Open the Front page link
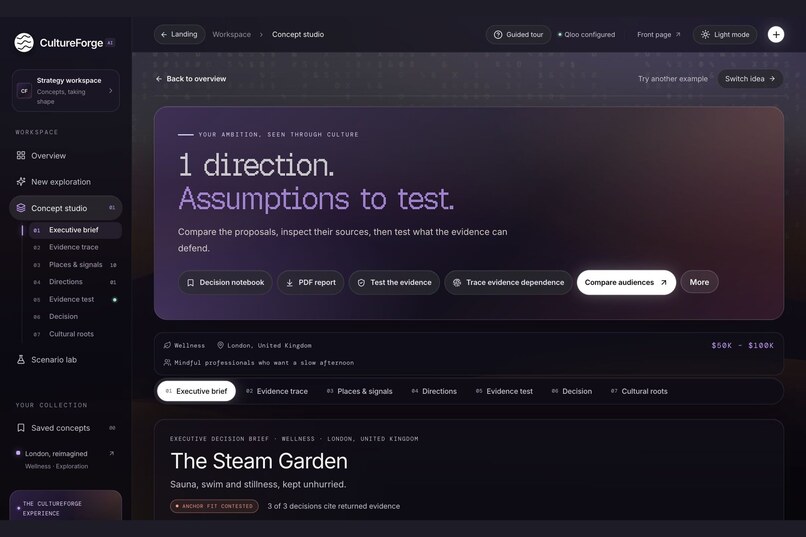This screenshot has height=537, width=806. pos(658,34)
